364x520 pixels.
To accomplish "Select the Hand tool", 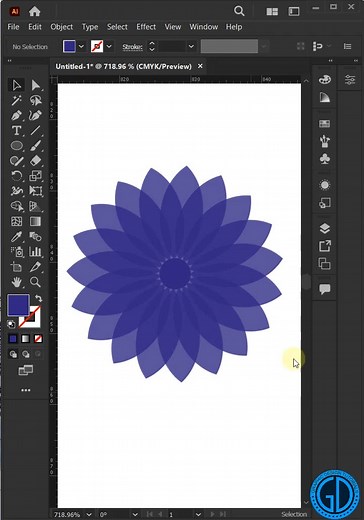I will coord(16,282).
